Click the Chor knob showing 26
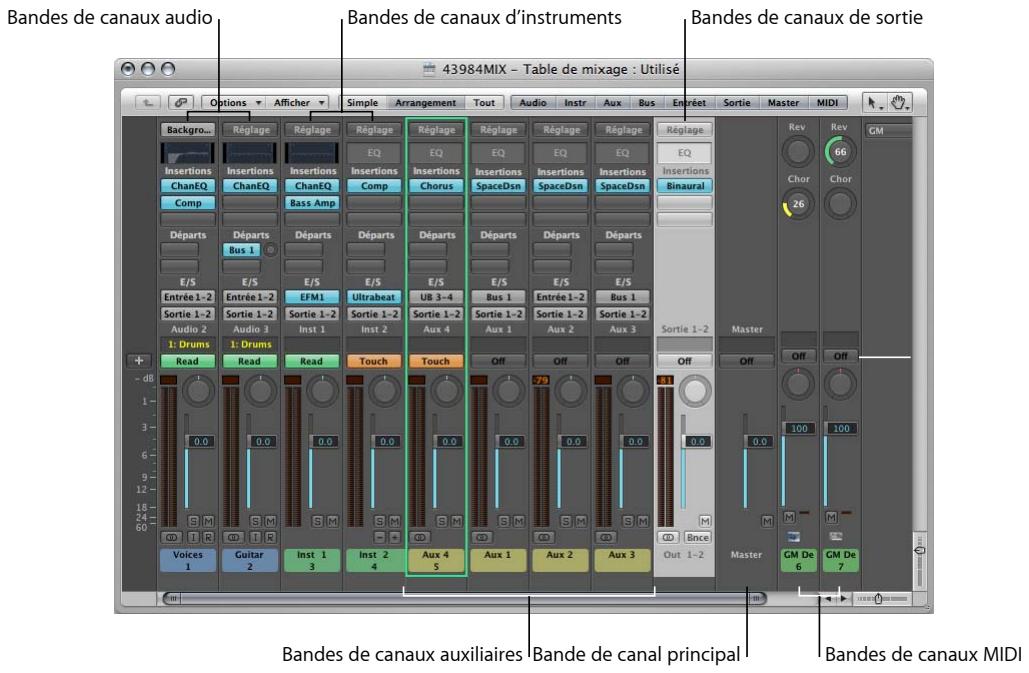The image size is (1029, 673). (797, 204)
